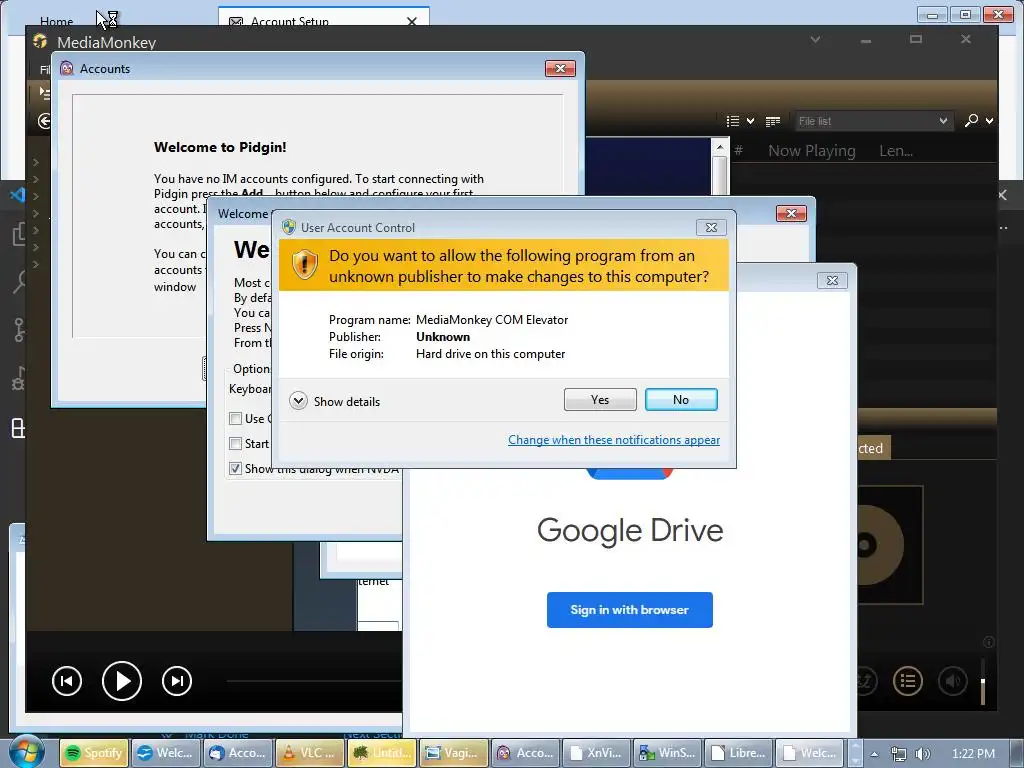Close the User Account Control dialog
This screenshot has height=768, width=1024.
(x=711, y=227)
